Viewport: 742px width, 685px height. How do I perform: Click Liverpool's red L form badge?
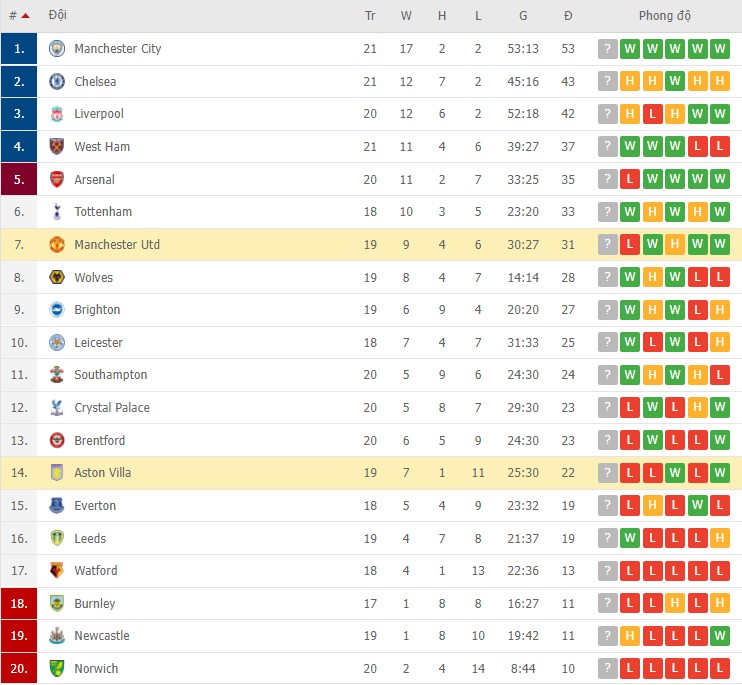pos(652,114)
